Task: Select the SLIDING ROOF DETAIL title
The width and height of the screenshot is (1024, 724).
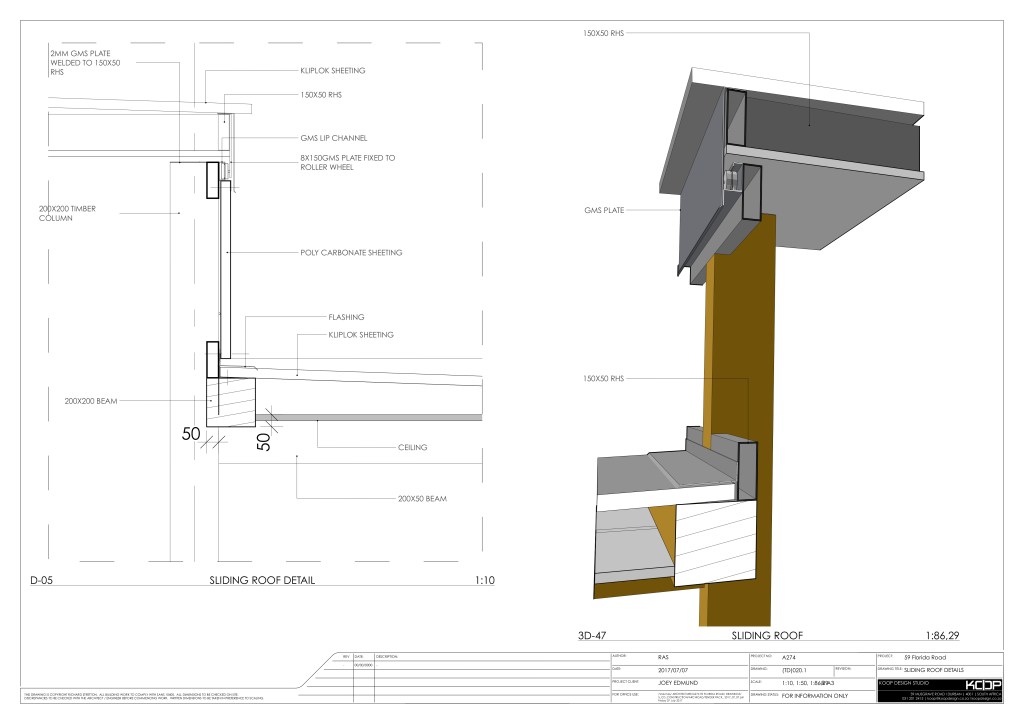Action: [262, 580]
